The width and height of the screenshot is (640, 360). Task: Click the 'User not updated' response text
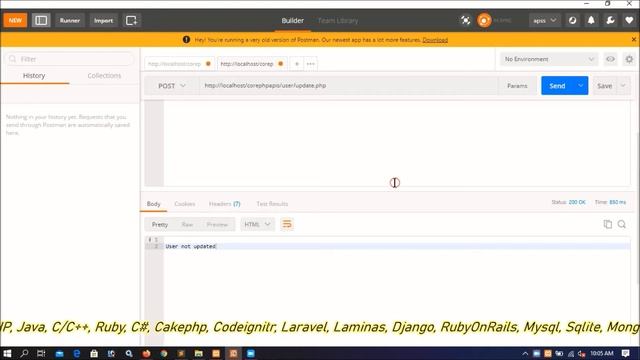click(191, 246)
